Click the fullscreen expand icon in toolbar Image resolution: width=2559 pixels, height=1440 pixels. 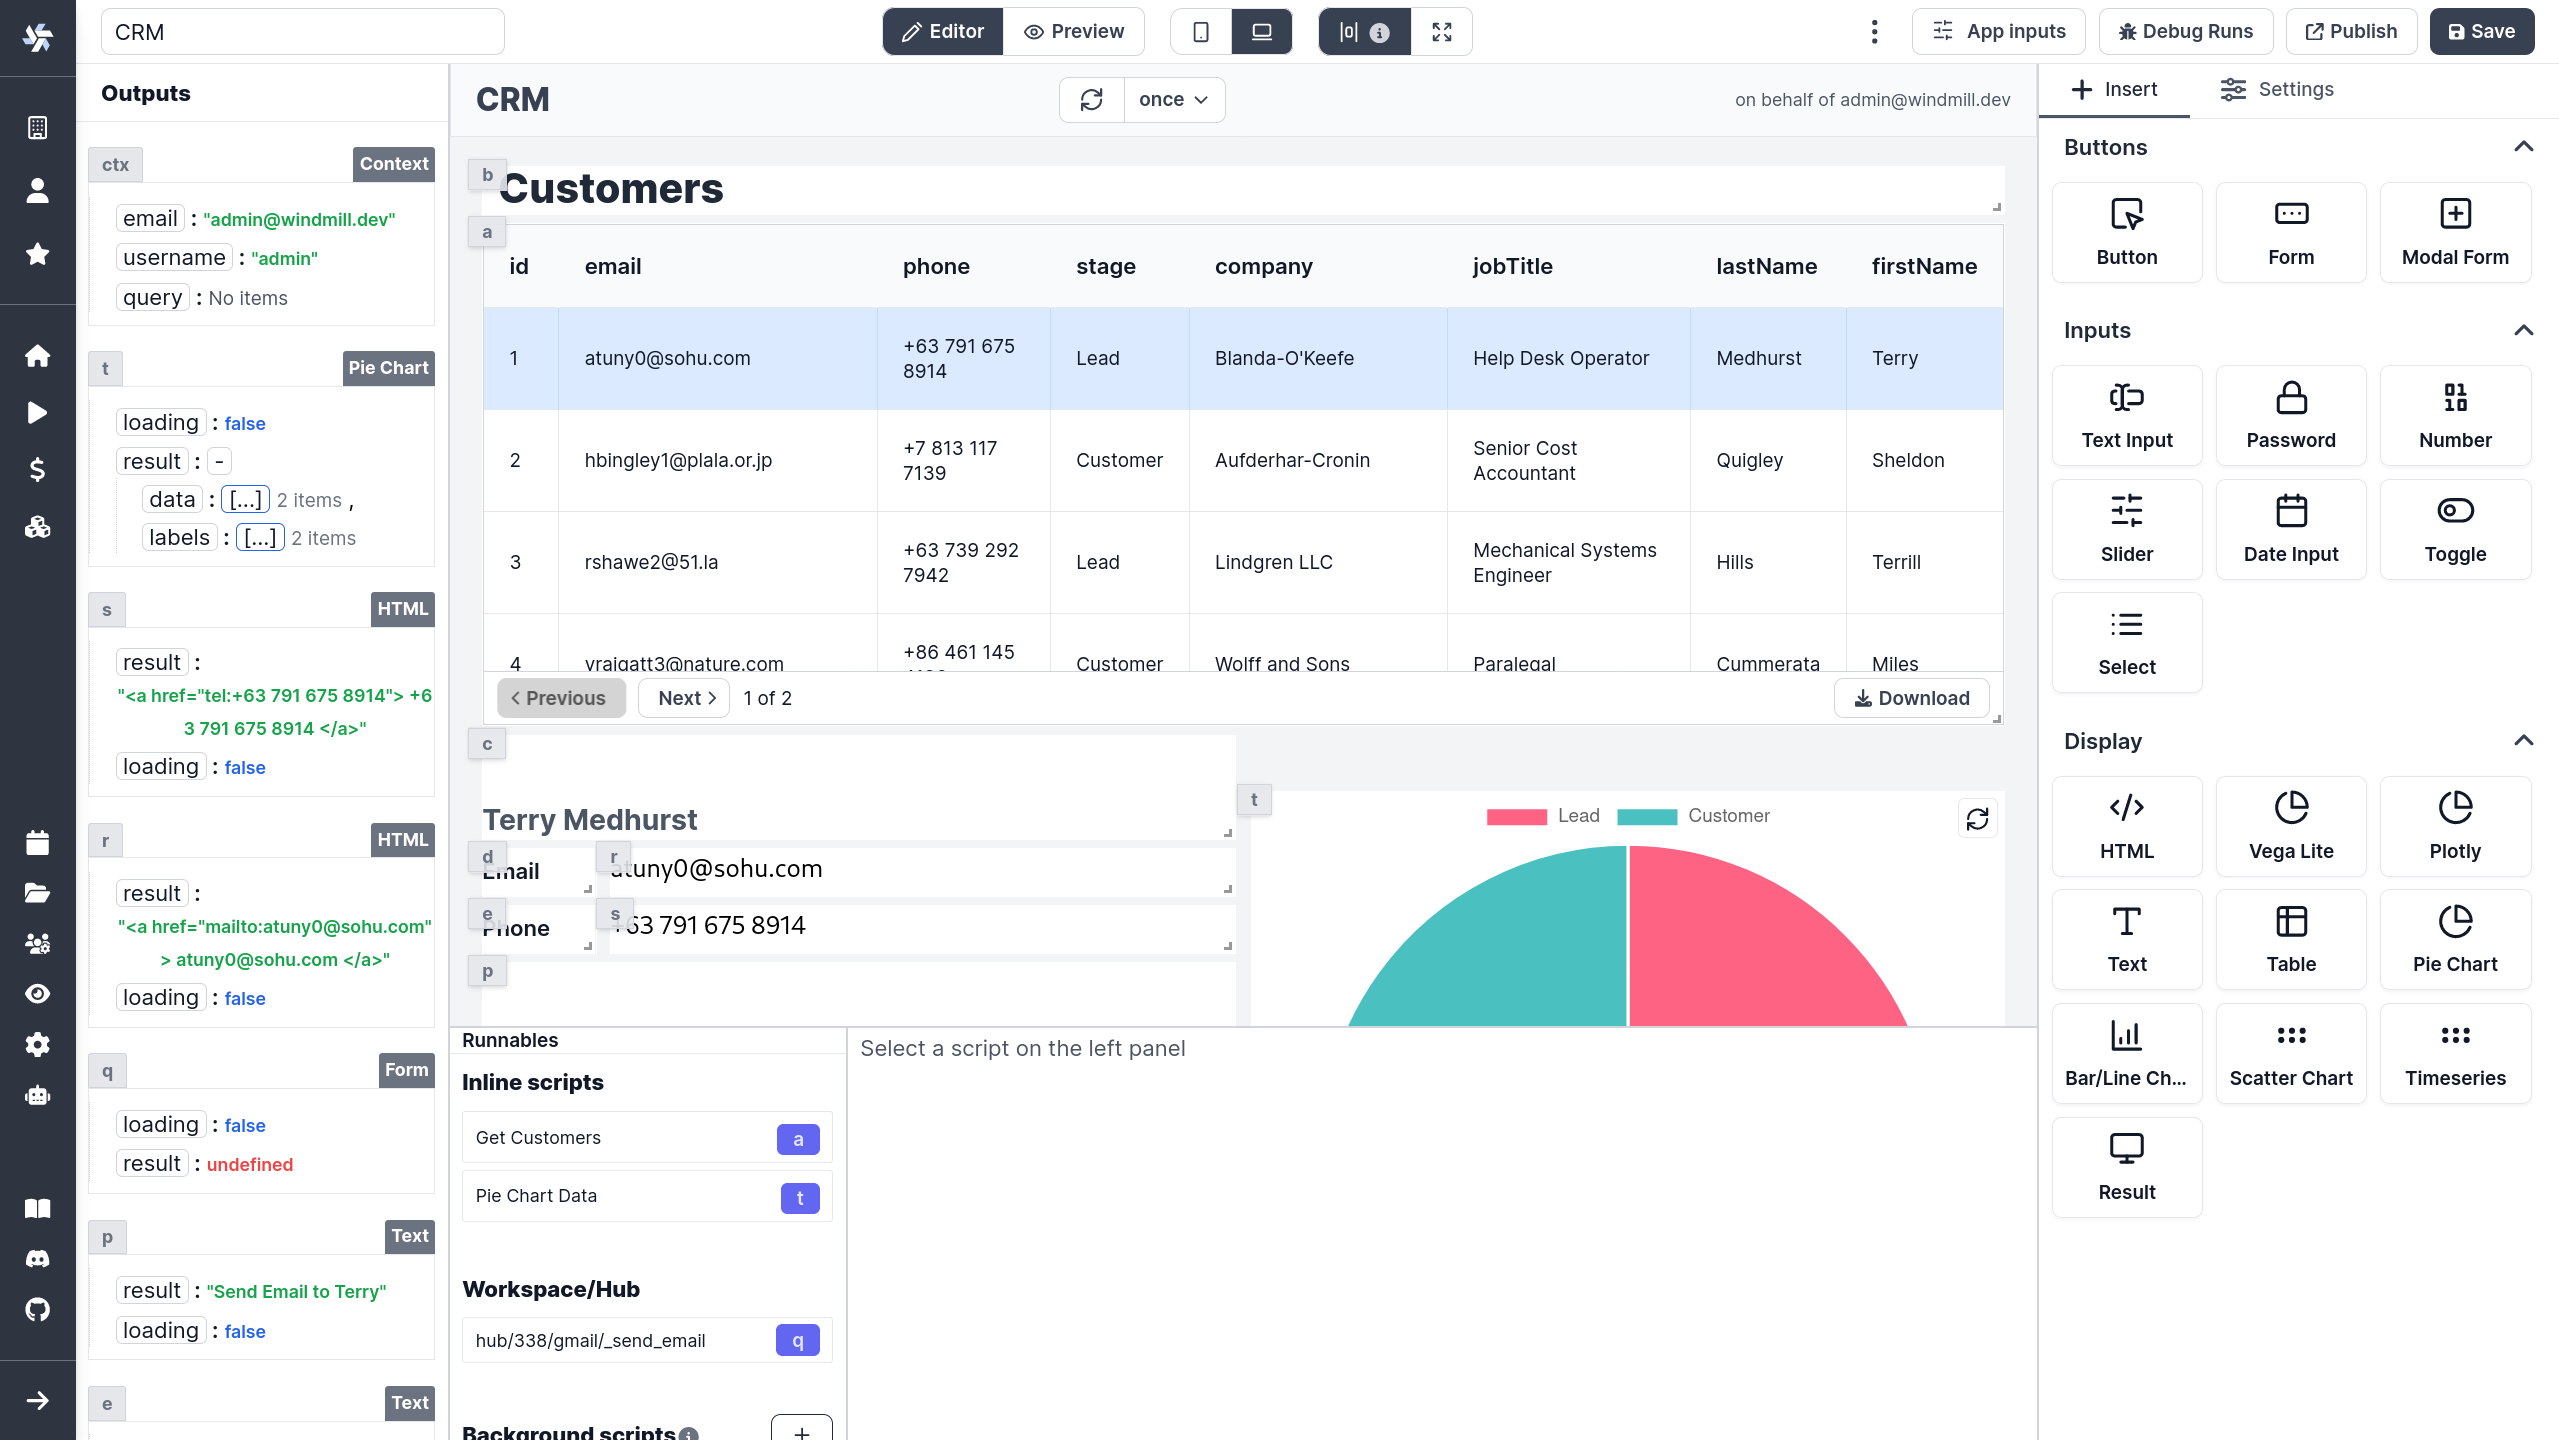1441,32
